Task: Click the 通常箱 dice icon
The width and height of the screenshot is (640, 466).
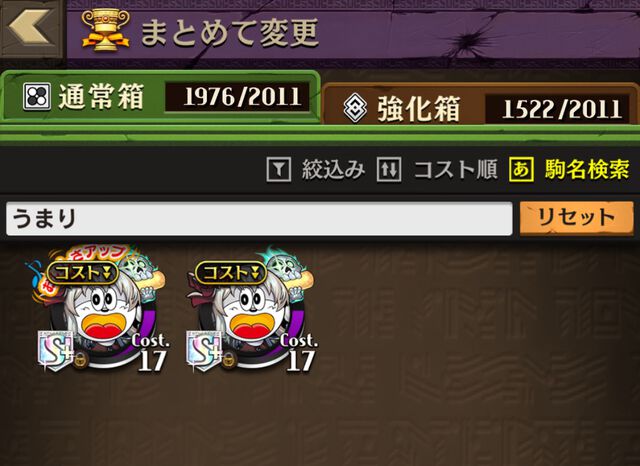Action: 37,97
